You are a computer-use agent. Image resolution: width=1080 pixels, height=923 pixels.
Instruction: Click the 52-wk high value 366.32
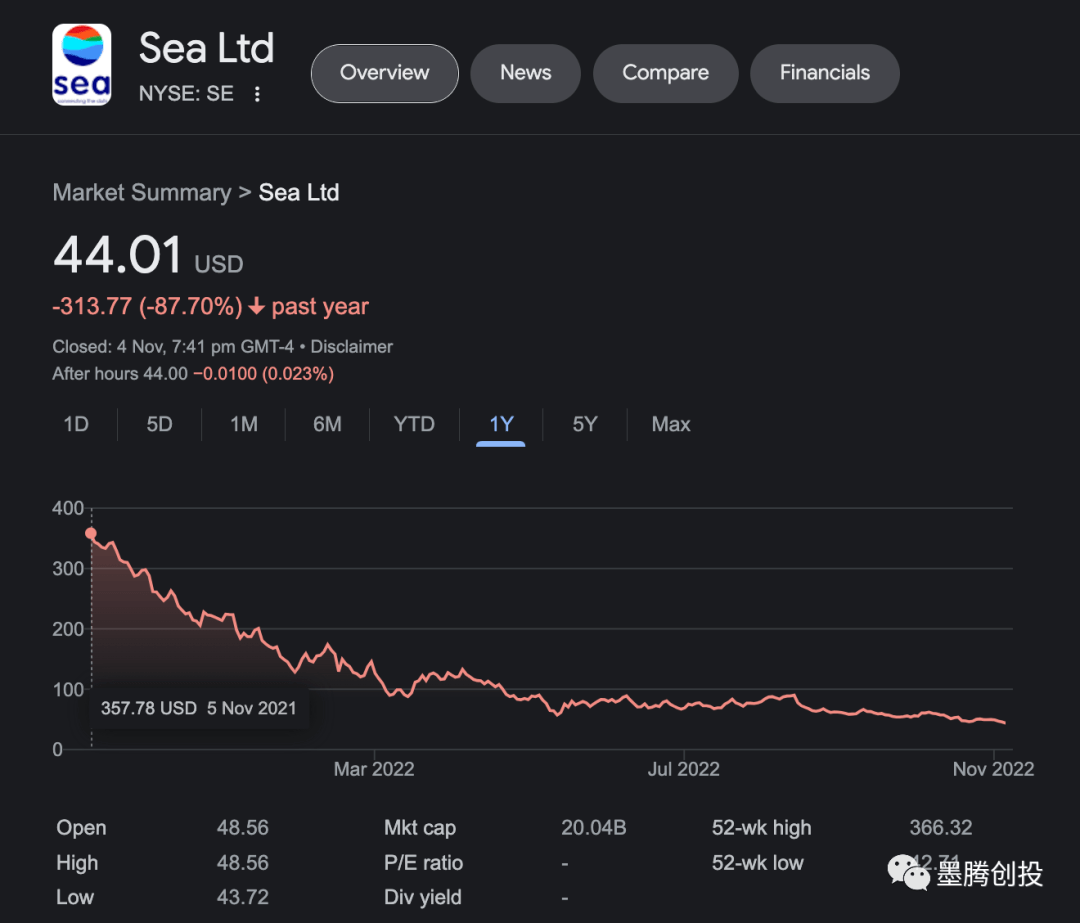pos(941,828)
